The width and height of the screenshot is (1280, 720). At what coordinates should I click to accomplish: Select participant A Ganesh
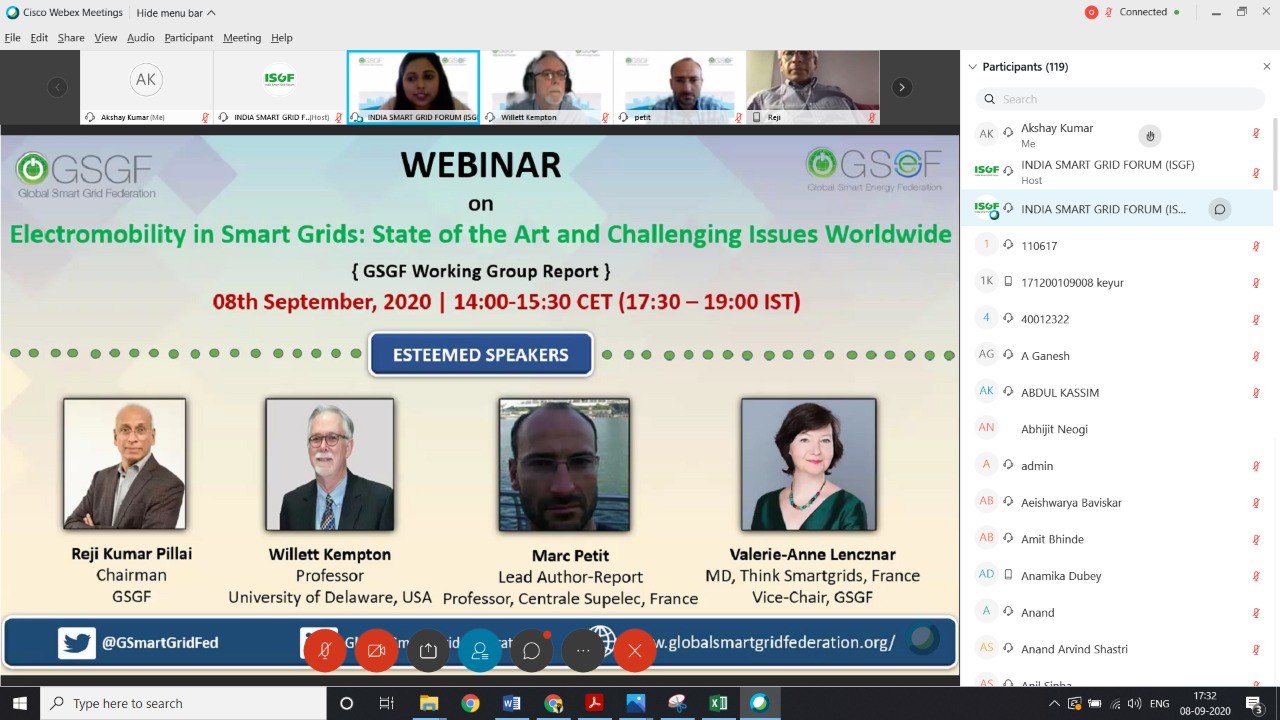coord(1117,356)
